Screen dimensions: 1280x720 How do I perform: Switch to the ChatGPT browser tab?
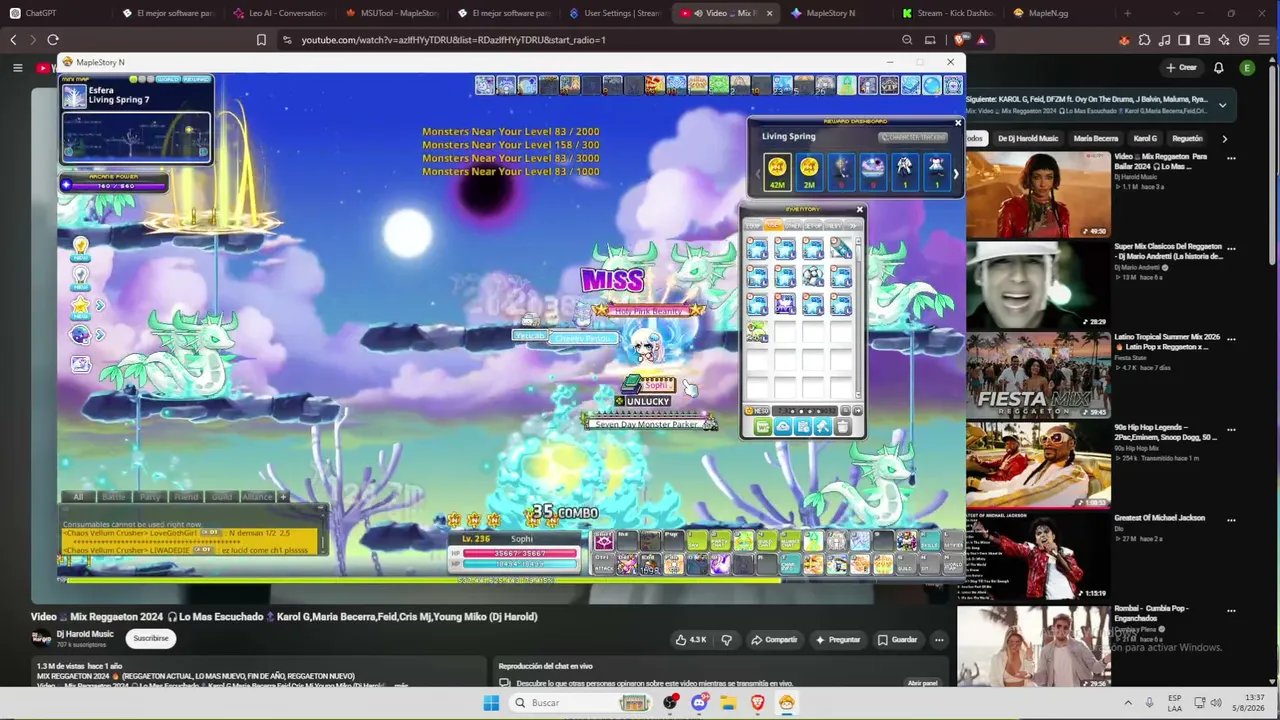pos(54,13)
